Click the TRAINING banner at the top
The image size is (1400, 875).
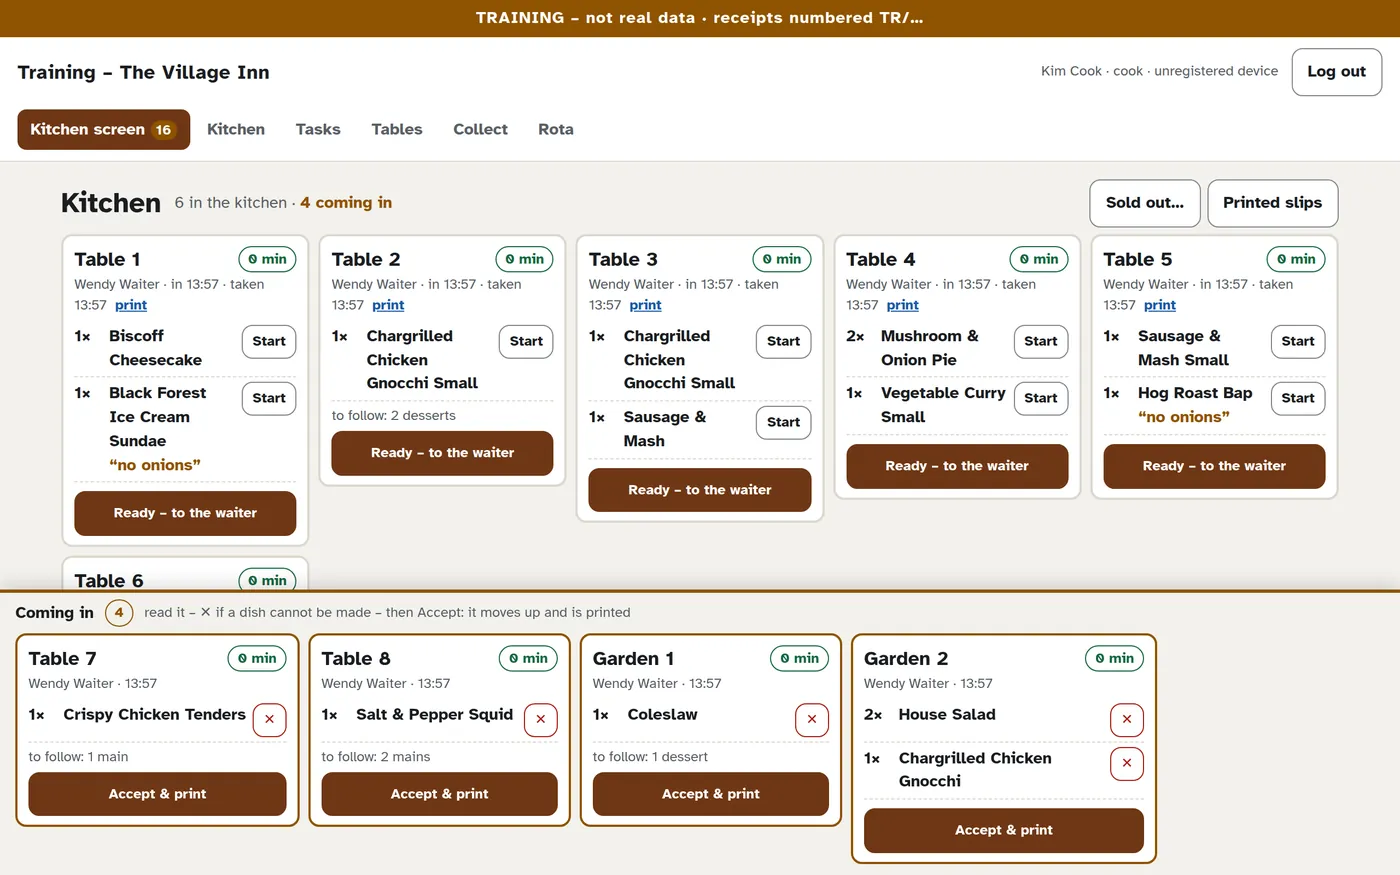point(700,18)
